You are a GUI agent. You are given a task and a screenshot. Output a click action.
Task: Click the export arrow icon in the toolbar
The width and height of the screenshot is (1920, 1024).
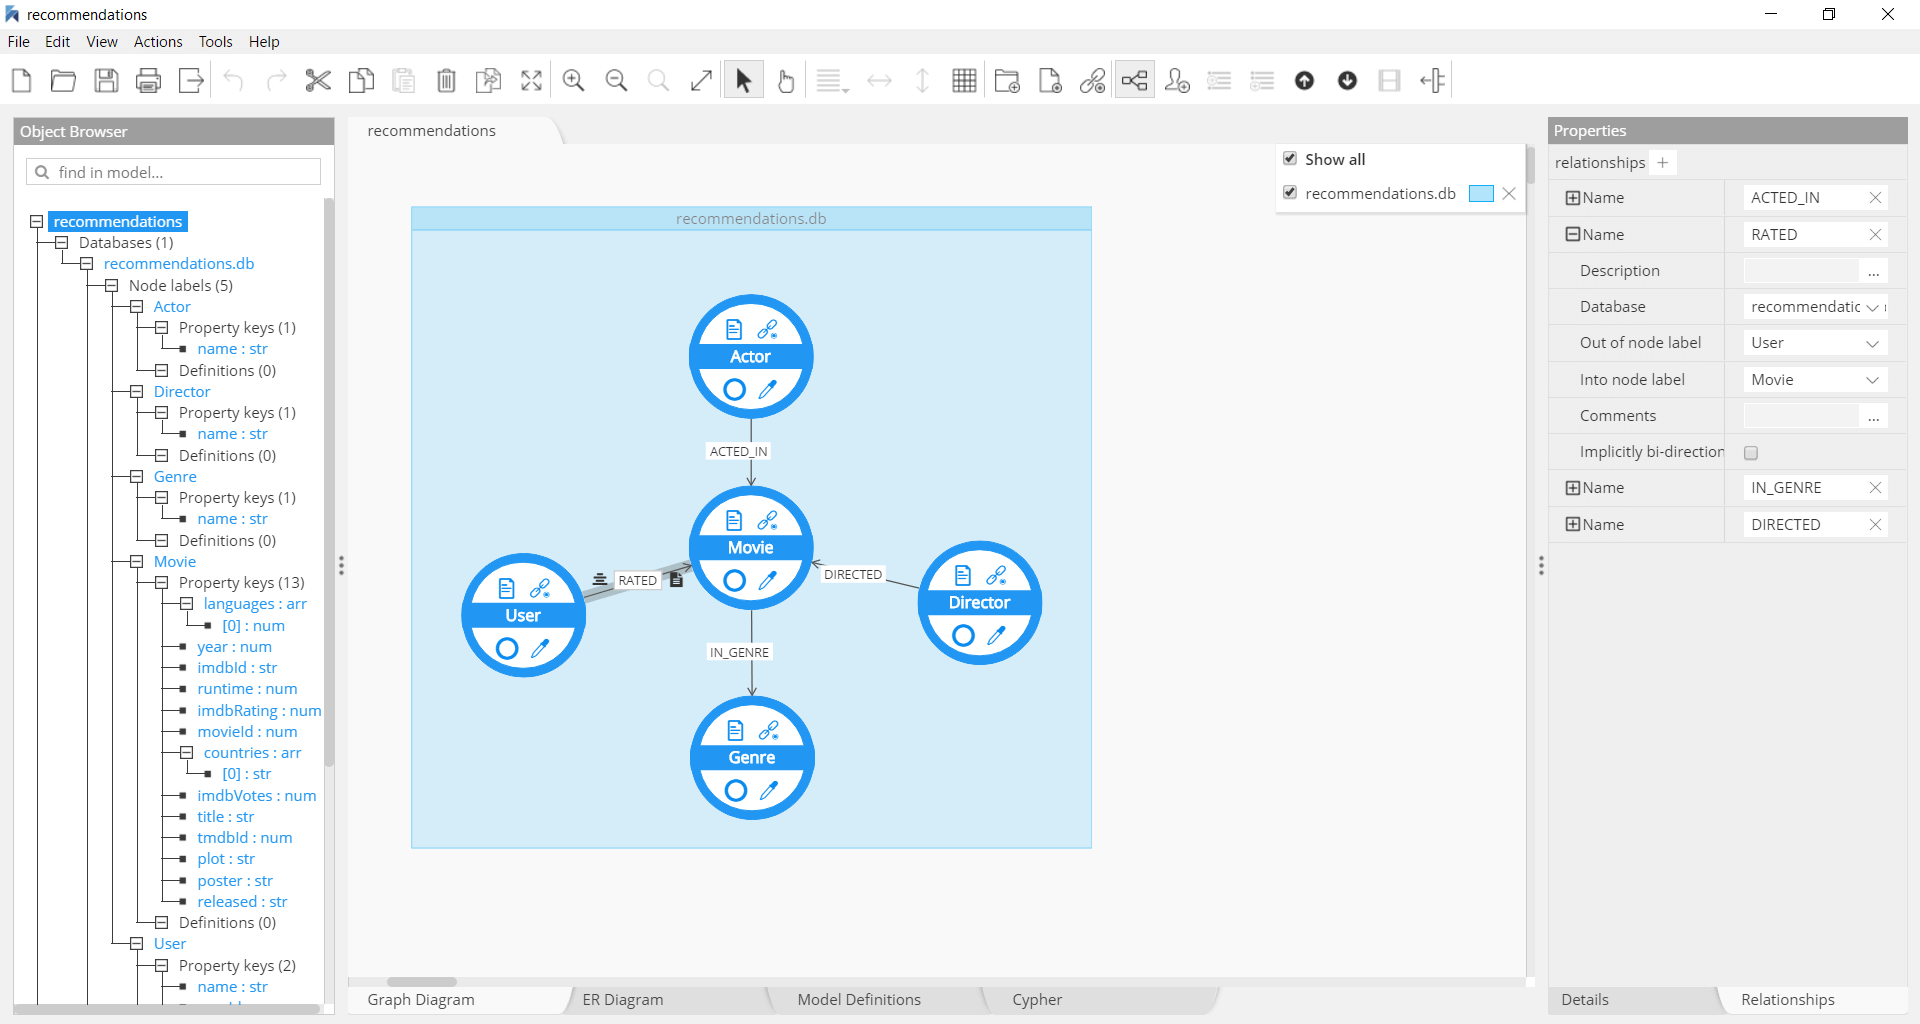point(191,81)
